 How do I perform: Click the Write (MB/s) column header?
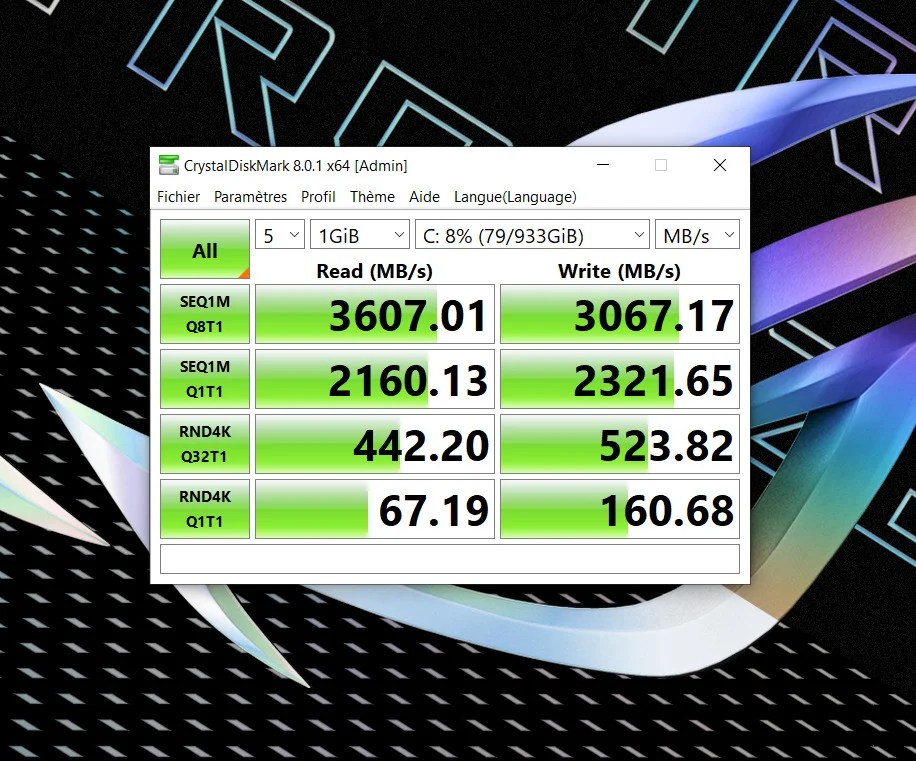coord(619,271)
